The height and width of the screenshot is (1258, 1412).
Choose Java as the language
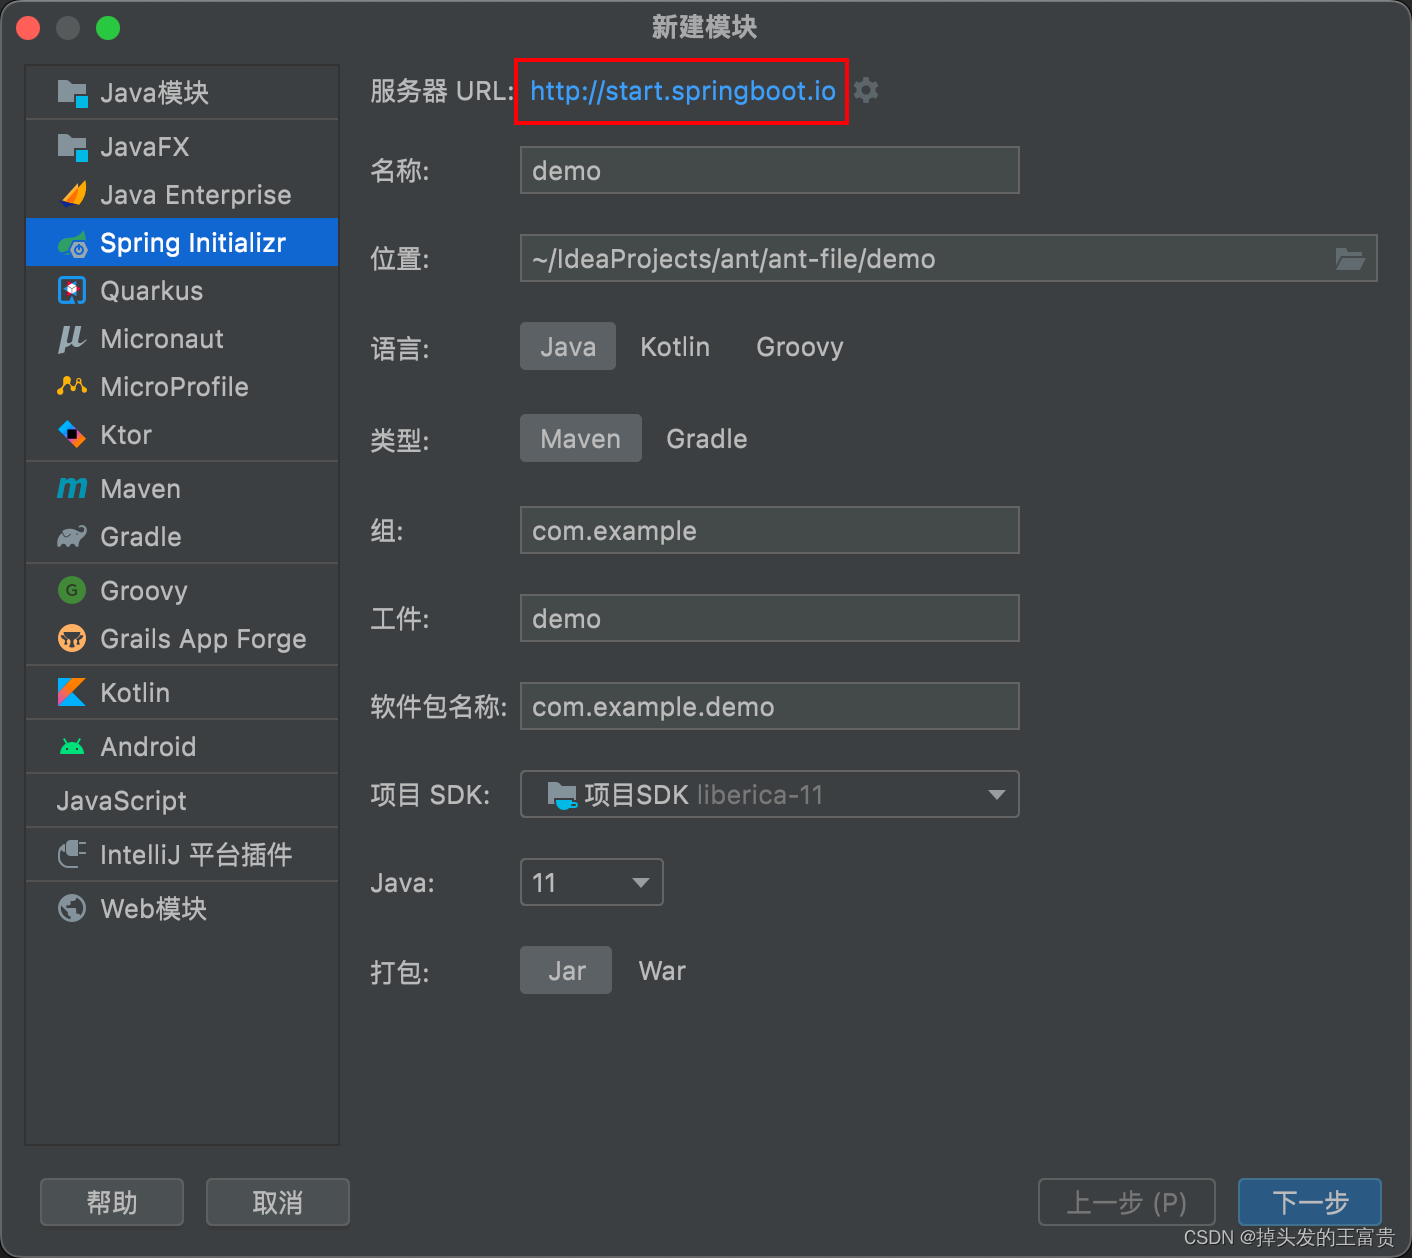click(x=568, y=347)
